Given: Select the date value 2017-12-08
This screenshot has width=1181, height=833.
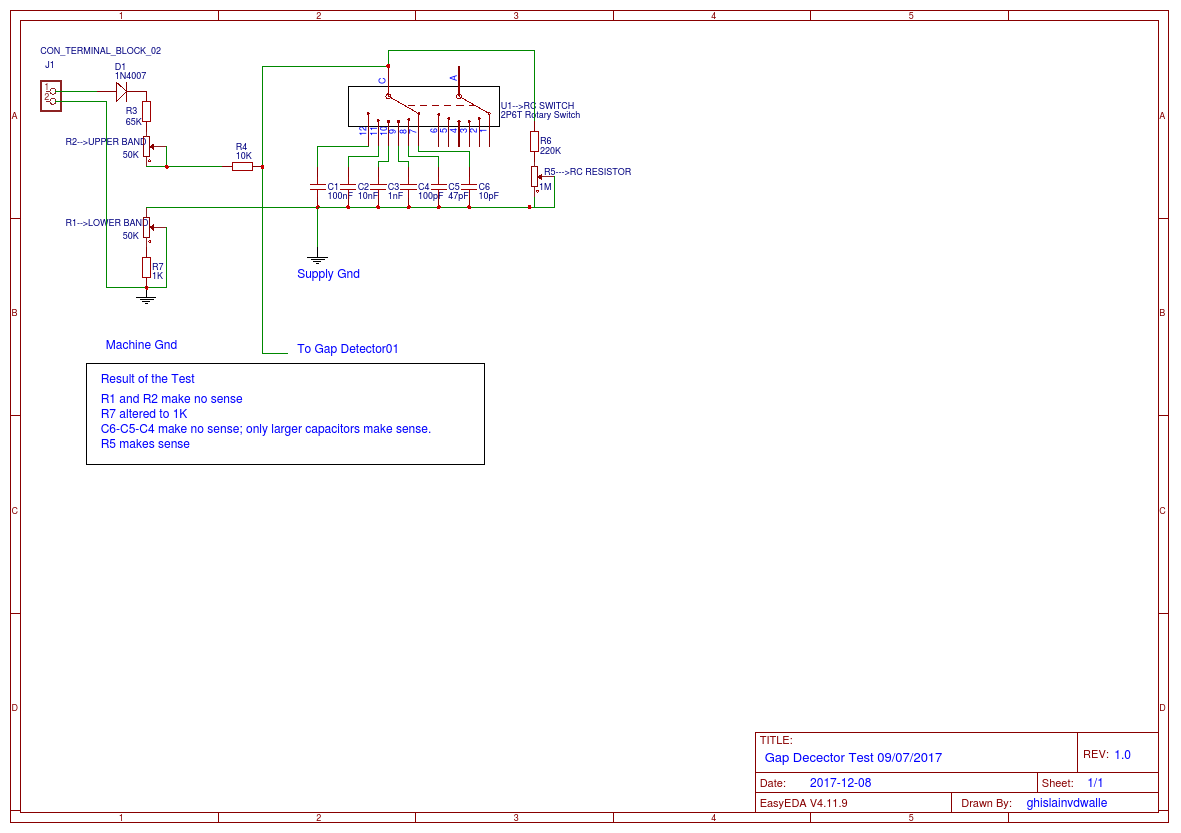Looking at the screenshot, I should [x=840, y=783].
